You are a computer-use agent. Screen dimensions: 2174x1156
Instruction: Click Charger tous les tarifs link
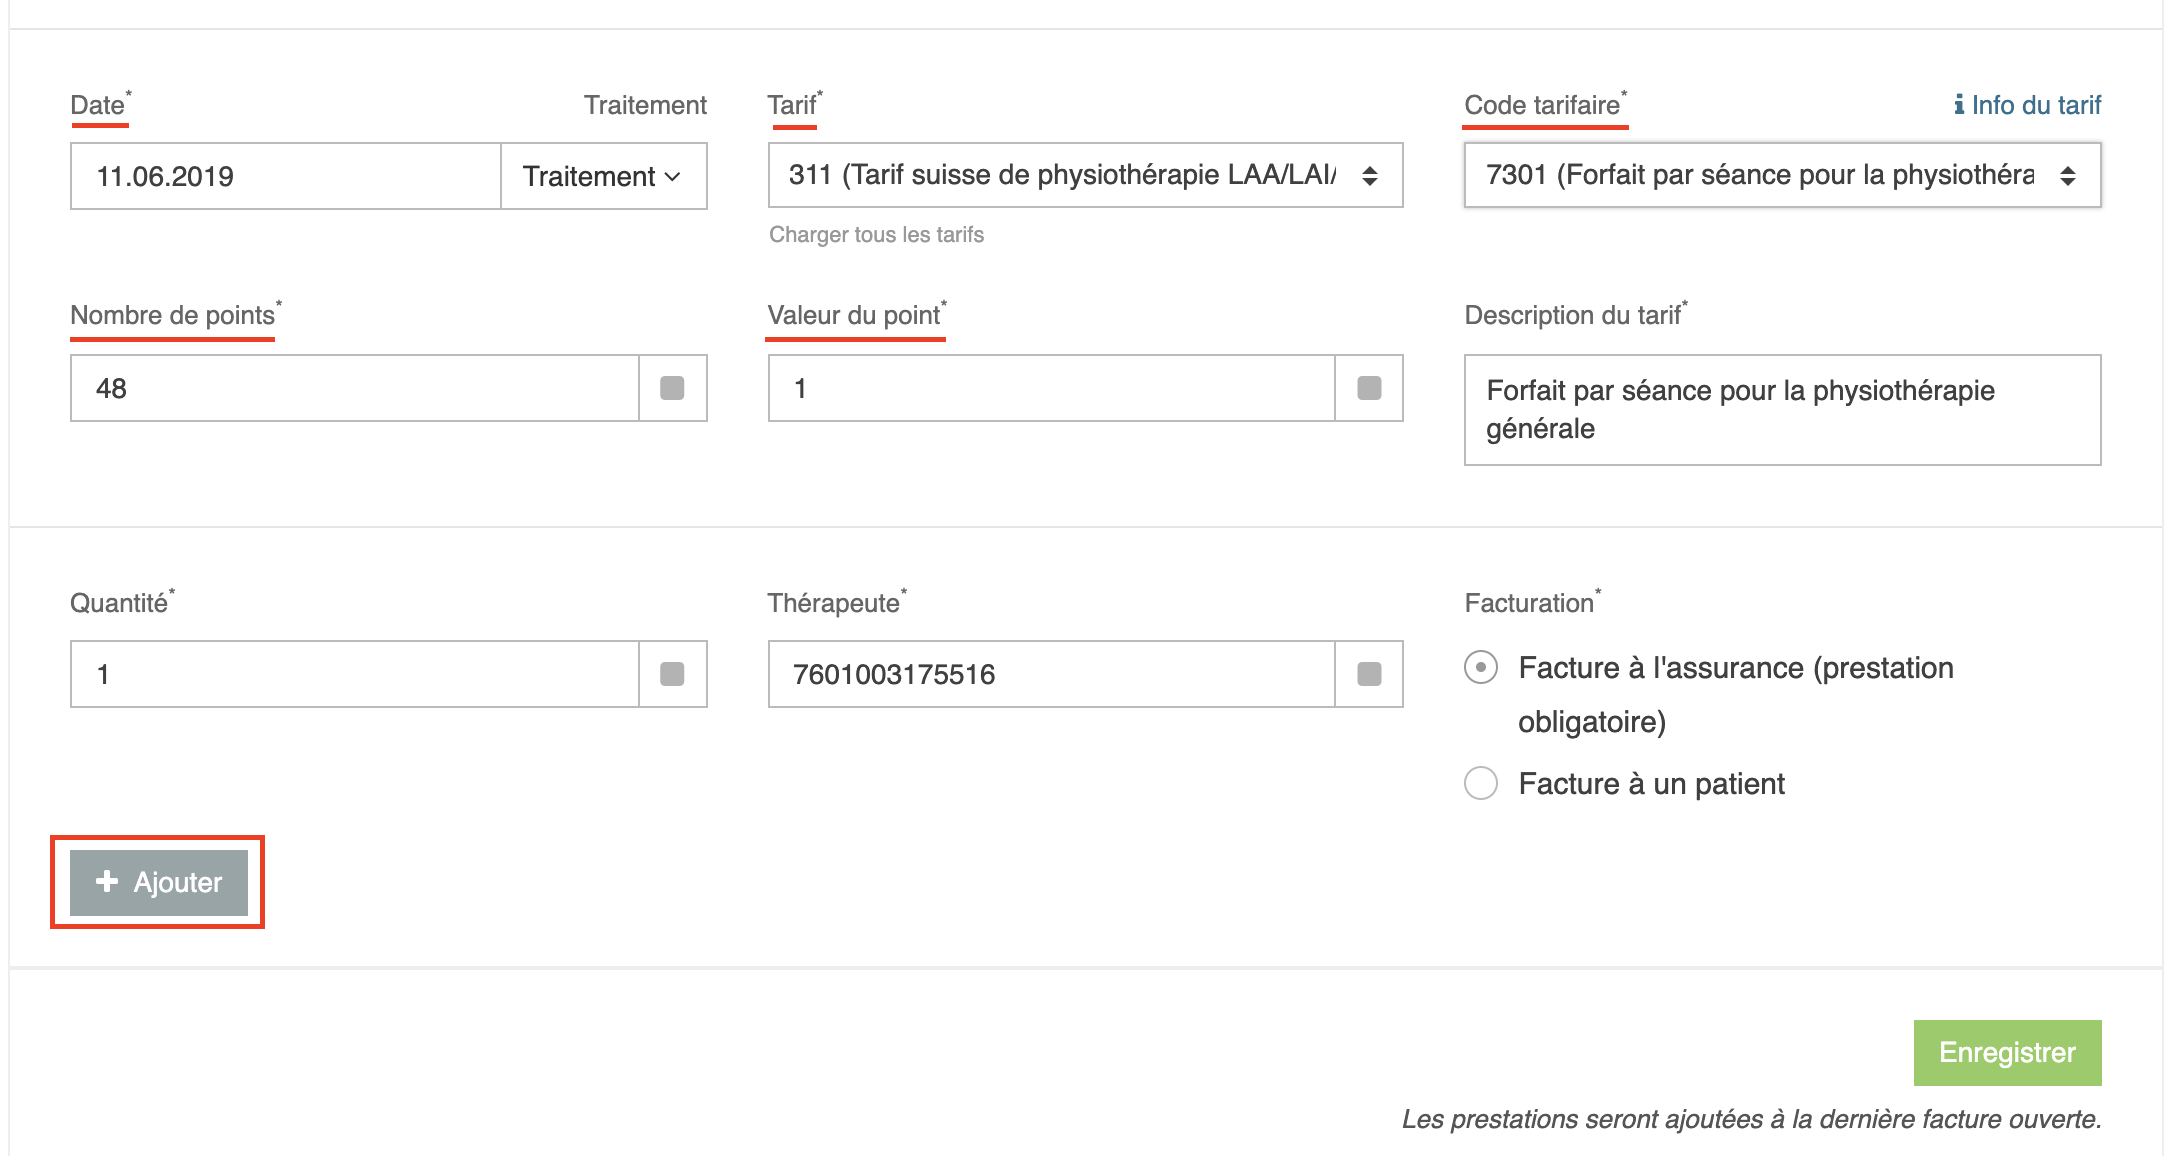[876, 234]
